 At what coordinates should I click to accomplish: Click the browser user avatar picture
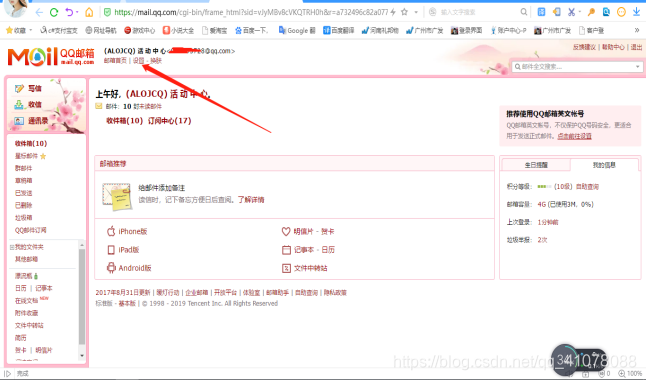click(x=16, y=8)
